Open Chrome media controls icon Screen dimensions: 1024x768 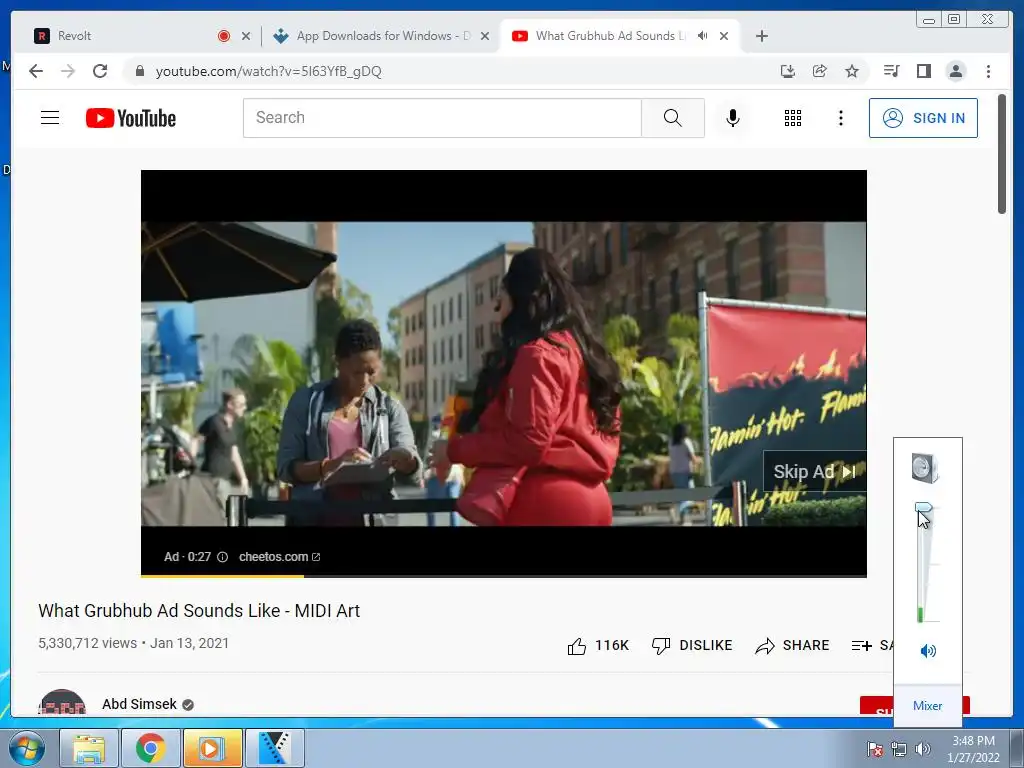click(891, 71)
